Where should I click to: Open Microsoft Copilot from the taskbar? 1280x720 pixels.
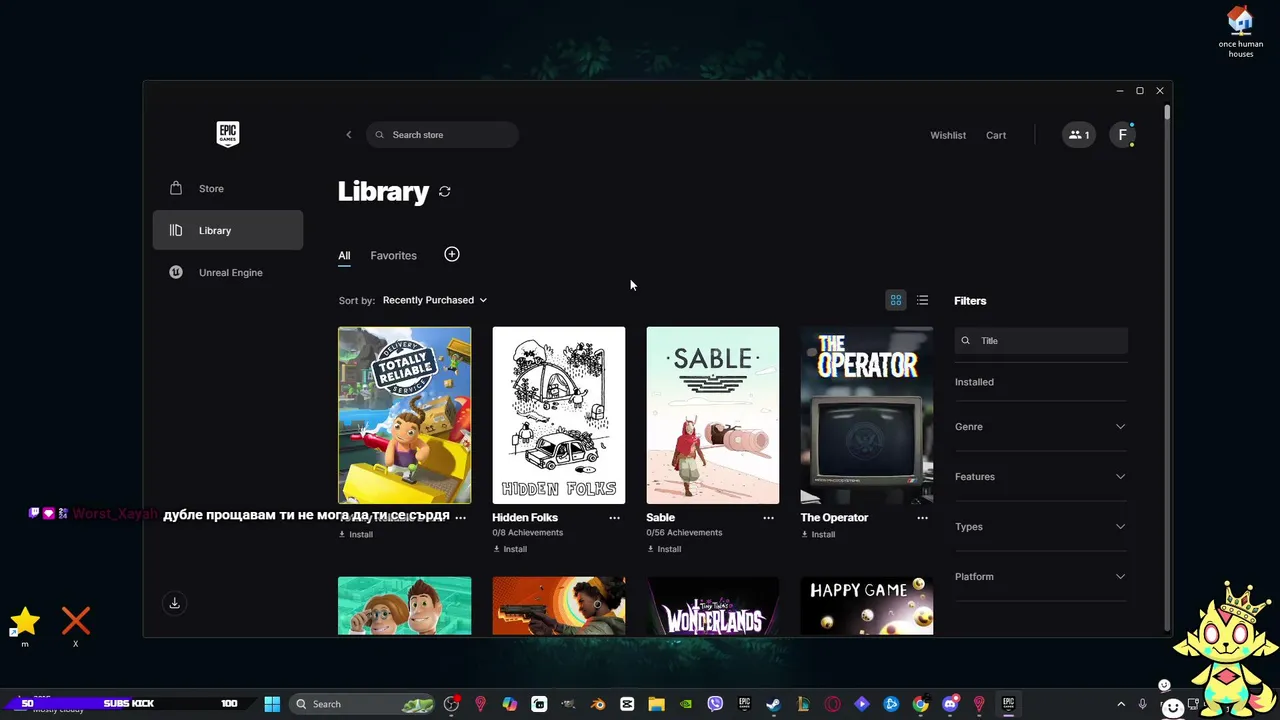pyautogui.click(x=510, y=704)
